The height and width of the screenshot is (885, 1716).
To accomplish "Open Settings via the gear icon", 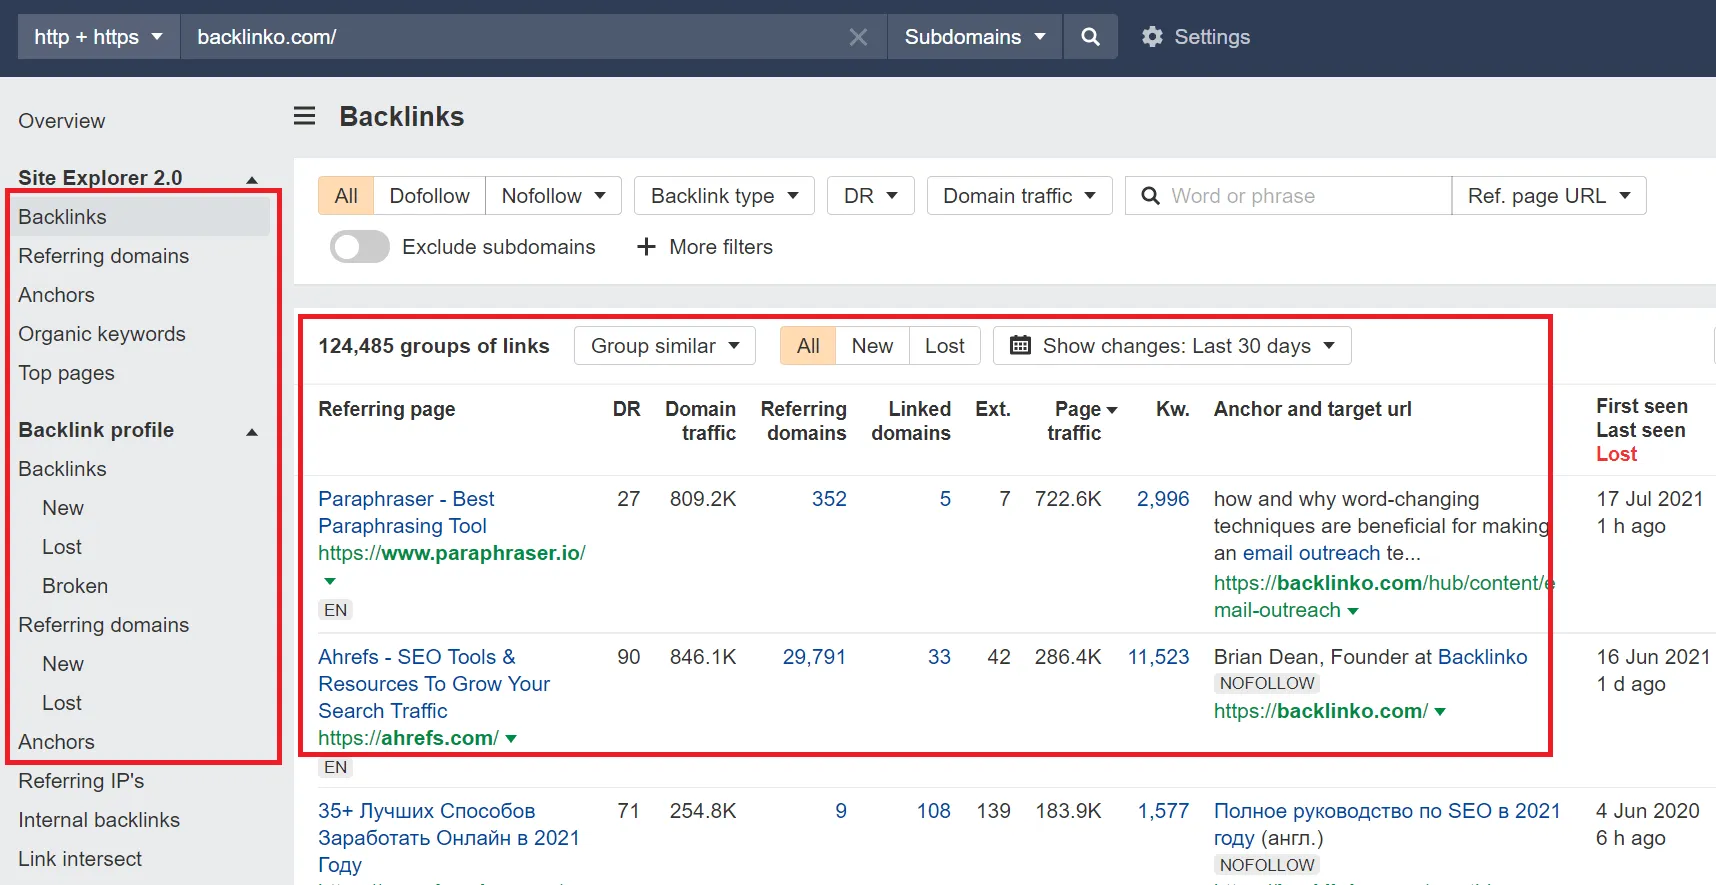I will click(x=1152, y=37).
